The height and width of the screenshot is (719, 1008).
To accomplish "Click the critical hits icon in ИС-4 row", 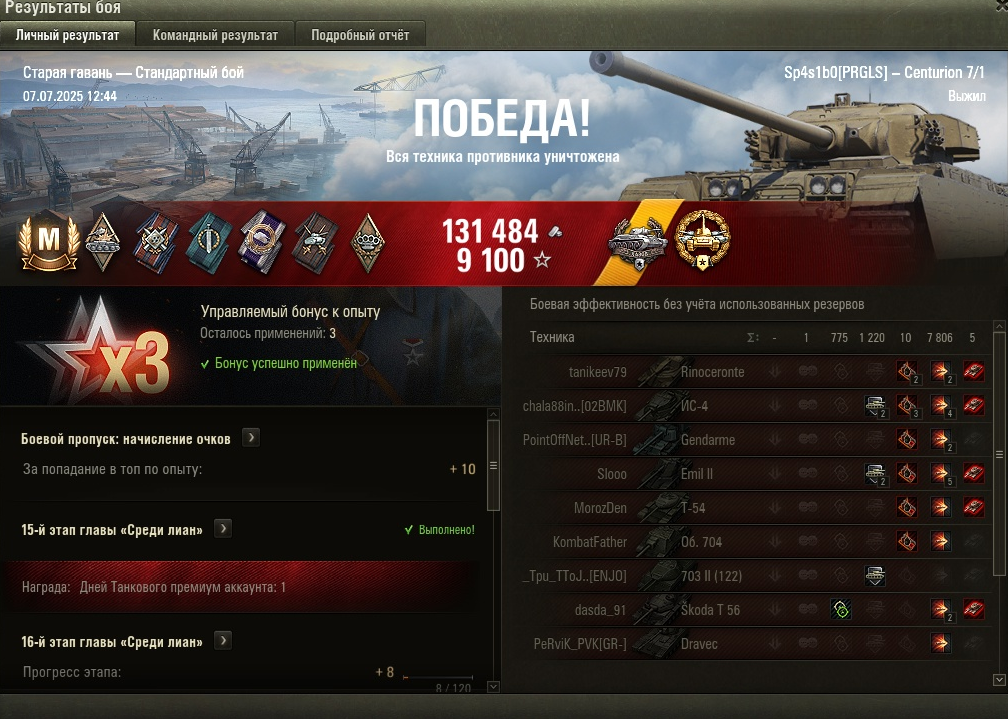I will point(906,406).
